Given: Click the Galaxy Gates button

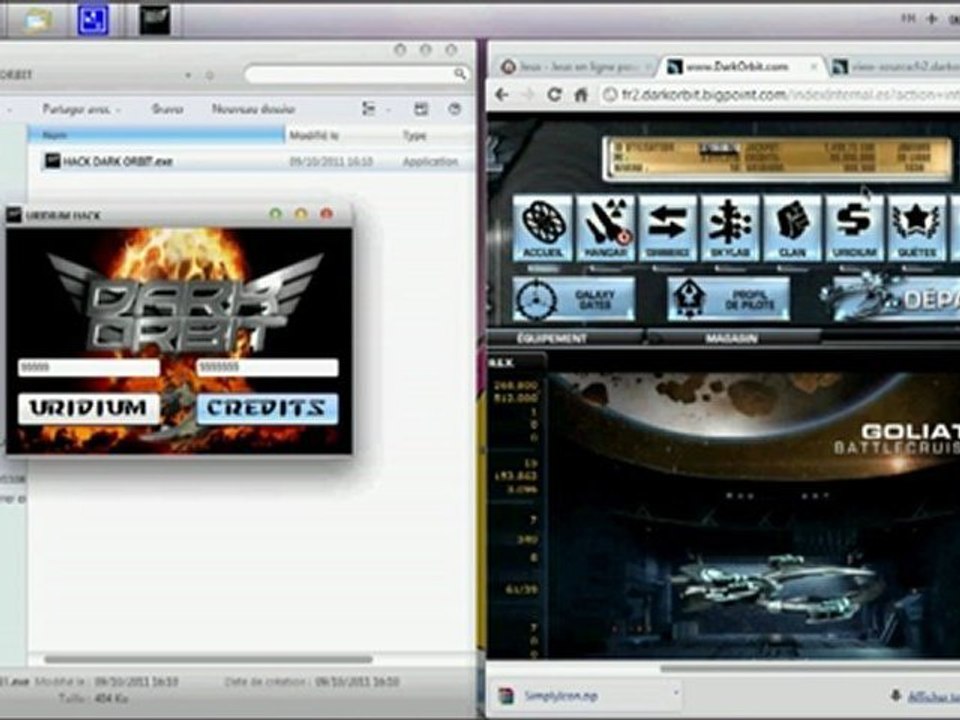Looking at the screenshot, I should point(574,299).
